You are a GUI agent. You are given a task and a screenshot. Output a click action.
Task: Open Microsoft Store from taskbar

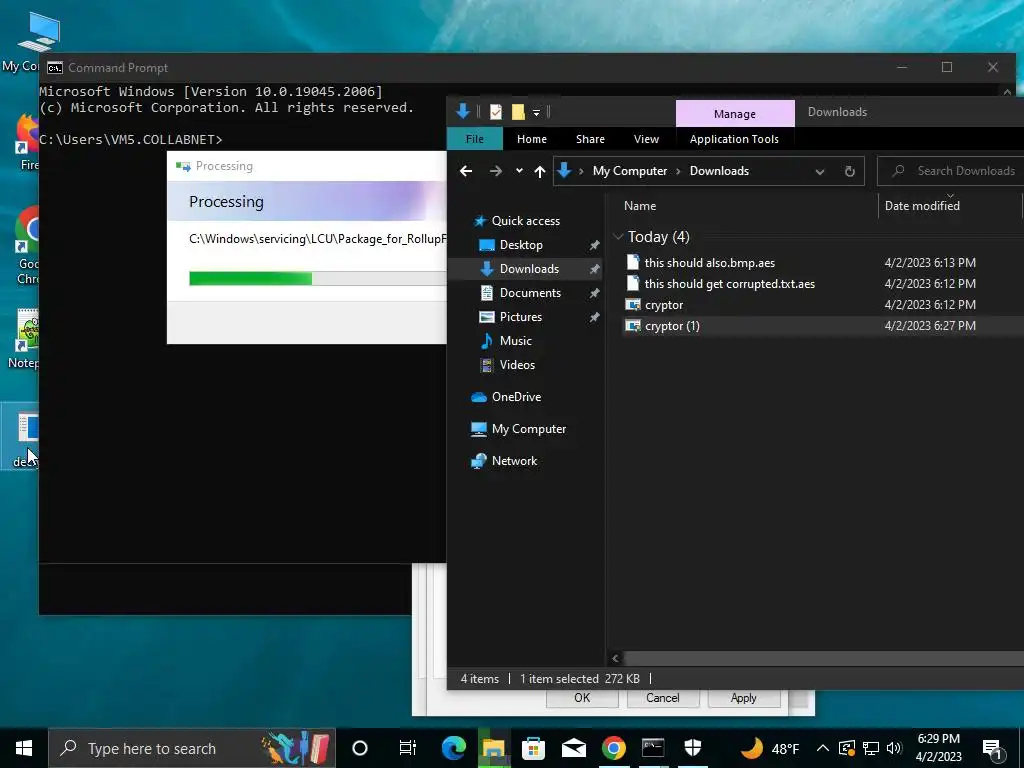click(x=534, y=748)
